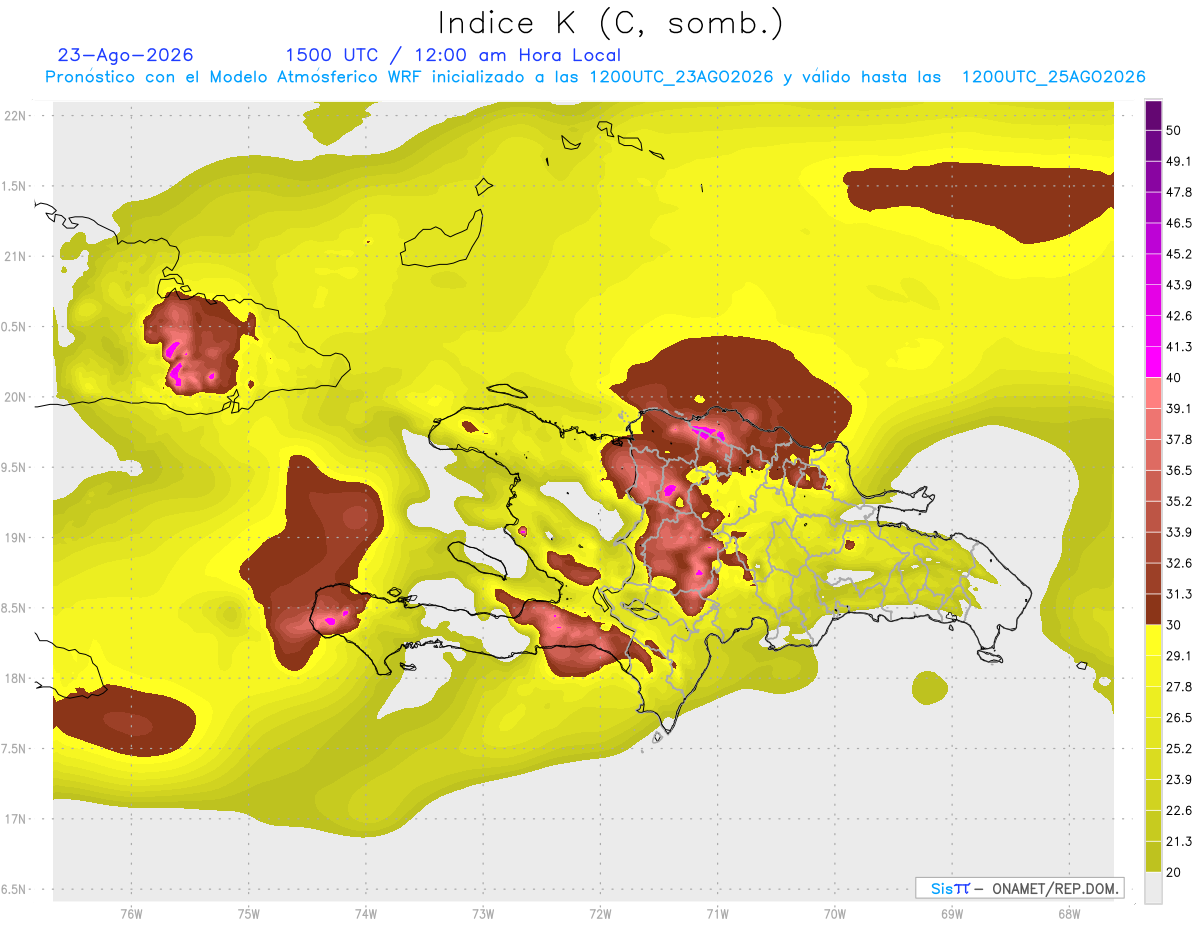Click the colorbar label "42.6"

click(1180, 316)
